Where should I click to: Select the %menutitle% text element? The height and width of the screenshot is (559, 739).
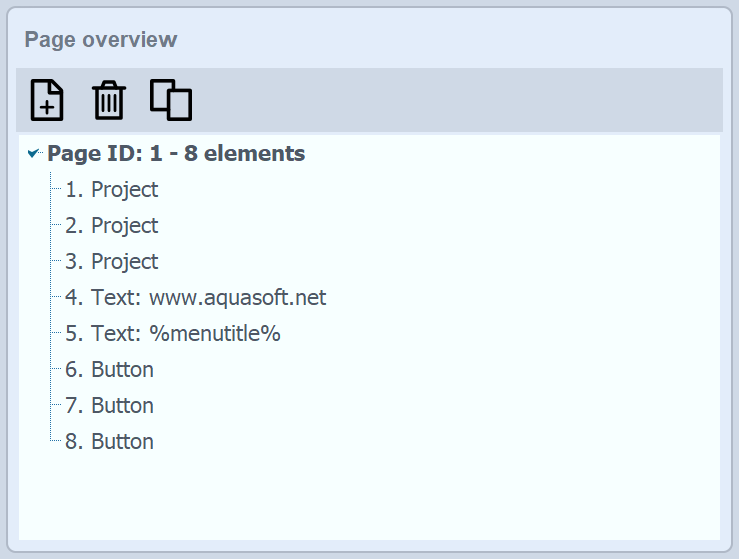[173, 334]
